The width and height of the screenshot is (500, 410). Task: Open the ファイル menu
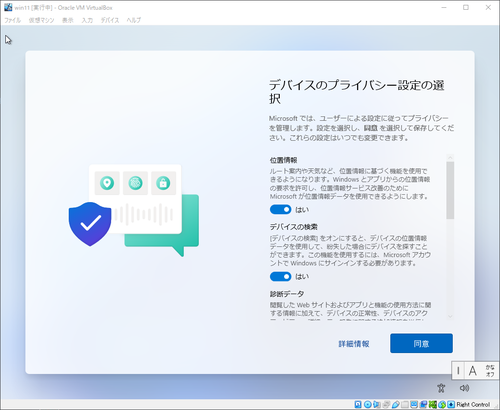(x=12, y=20)
